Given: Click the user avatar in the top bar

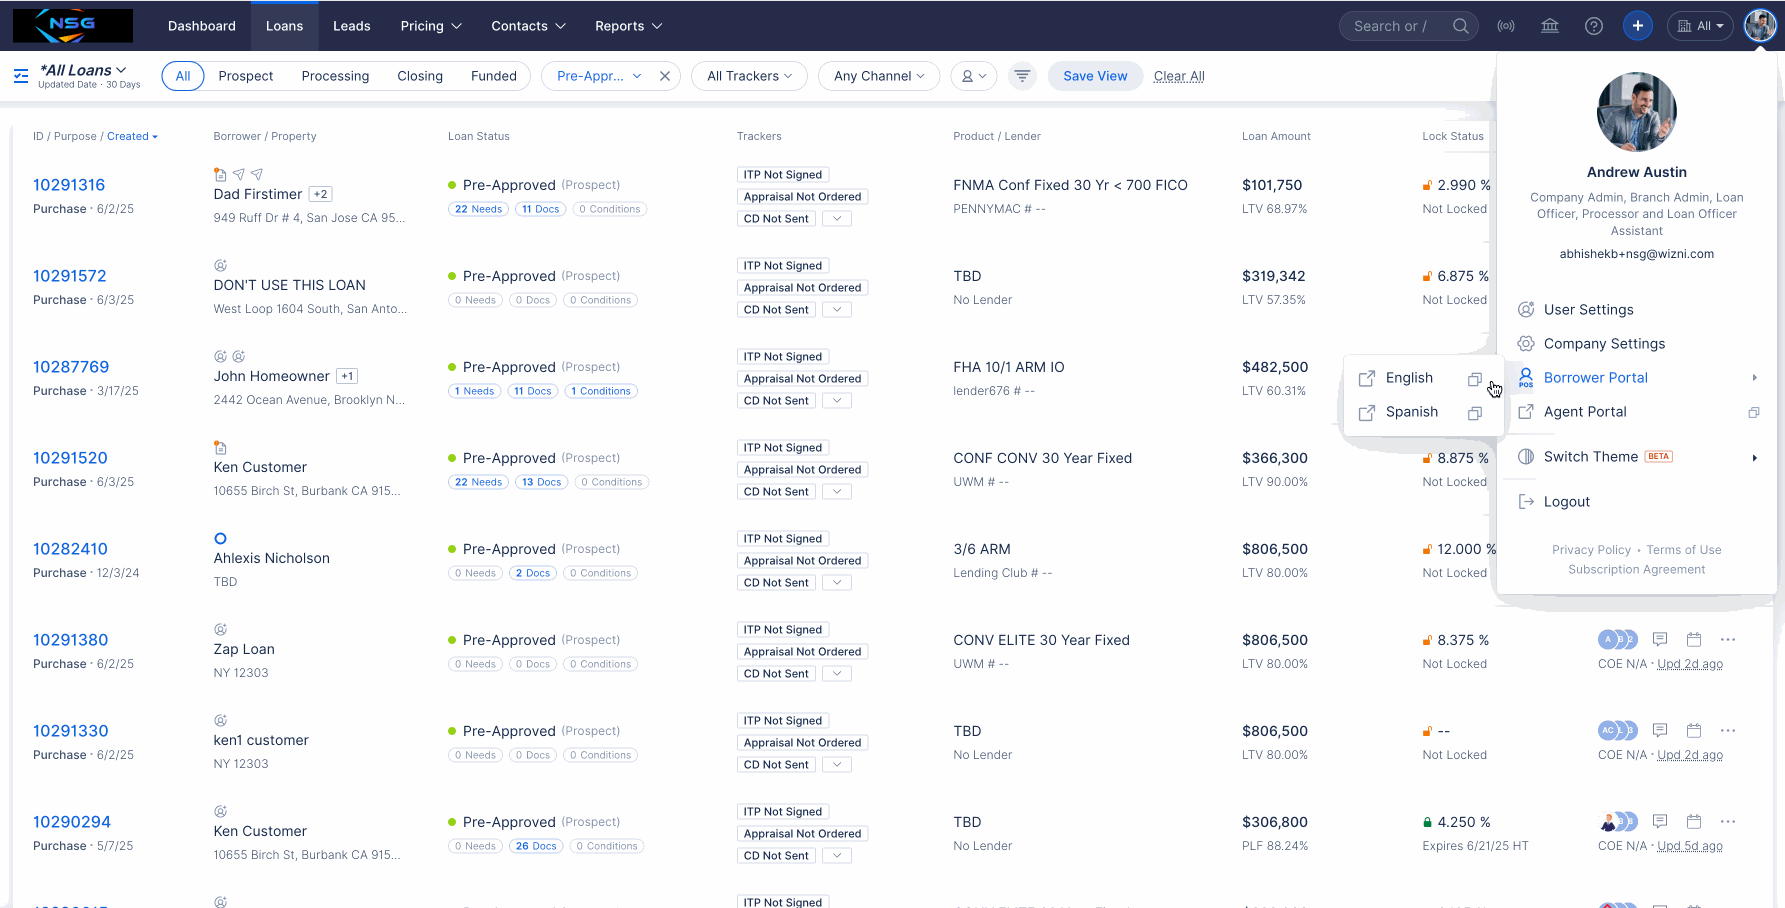Looking at the screenshot, I should click(x=1760, y=26).
